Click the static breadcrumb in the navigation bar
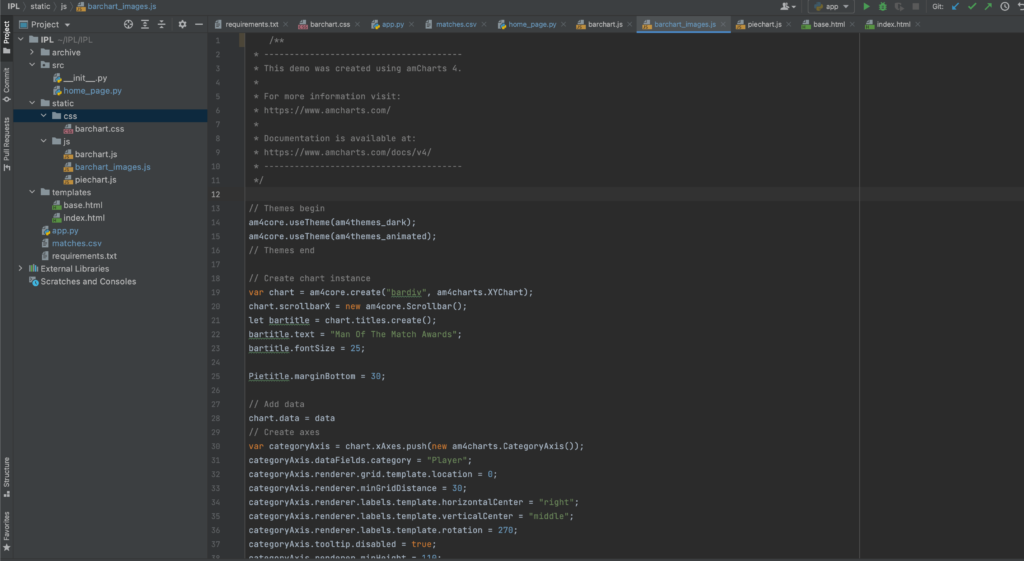The width and height of the screenshot is (1024, 561). click(x=40, y=6)
